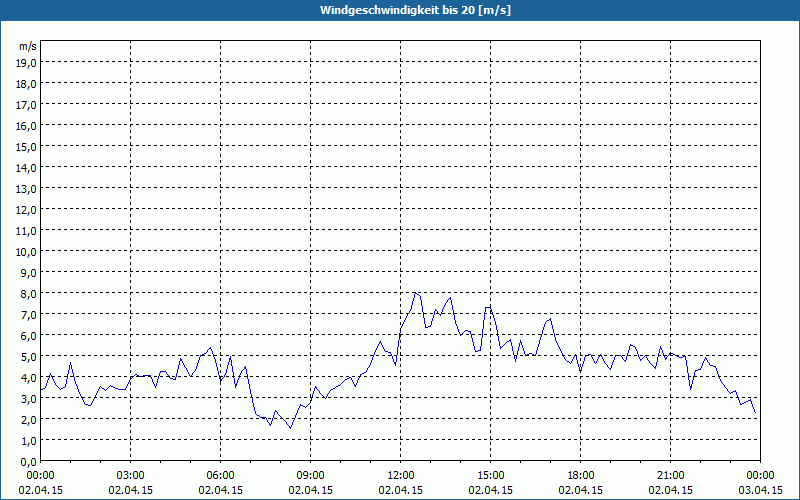800x500 pixels.
Task: Click the 5,0 y-axis label
Action: pyautogui.click(x=28, y=357)
